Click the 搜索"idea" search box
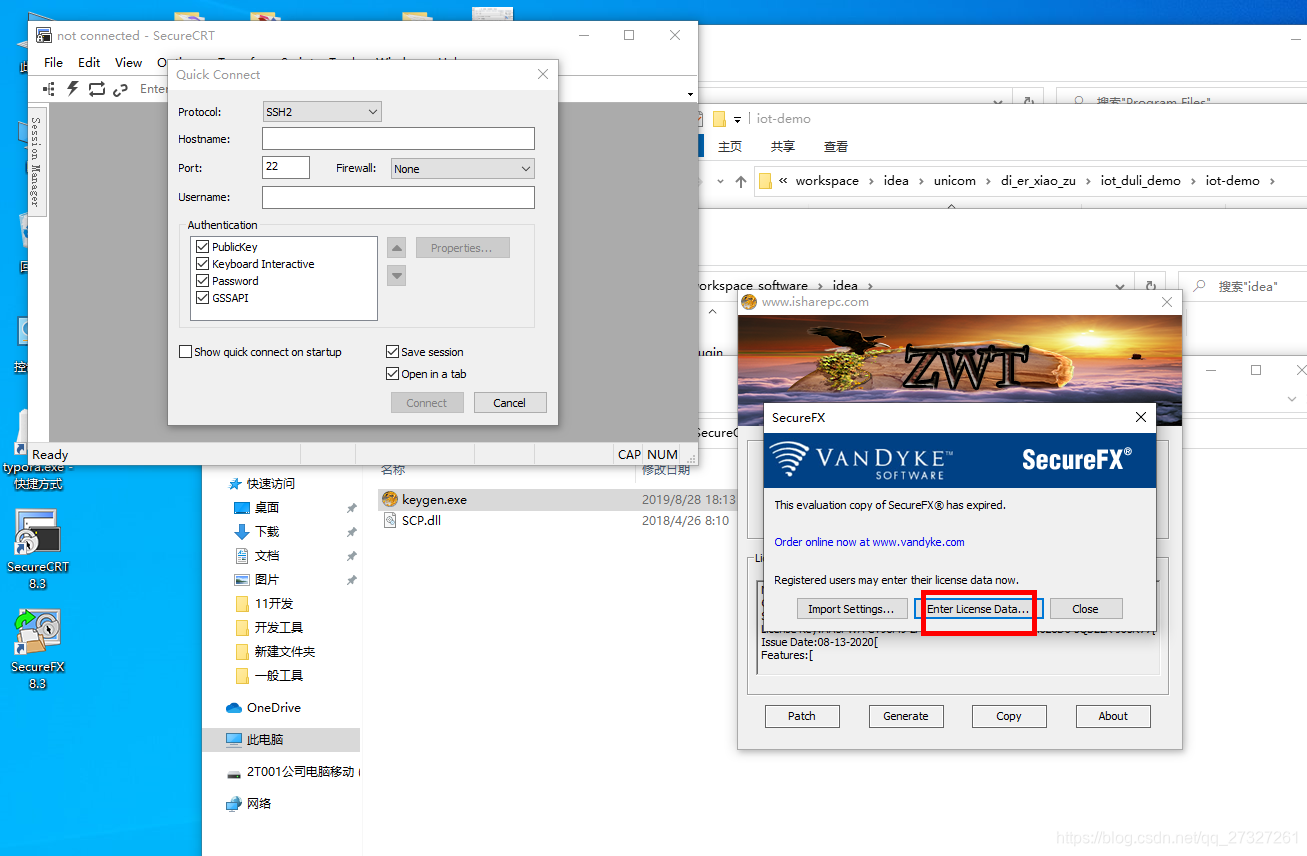 [x=1243, y=286]
